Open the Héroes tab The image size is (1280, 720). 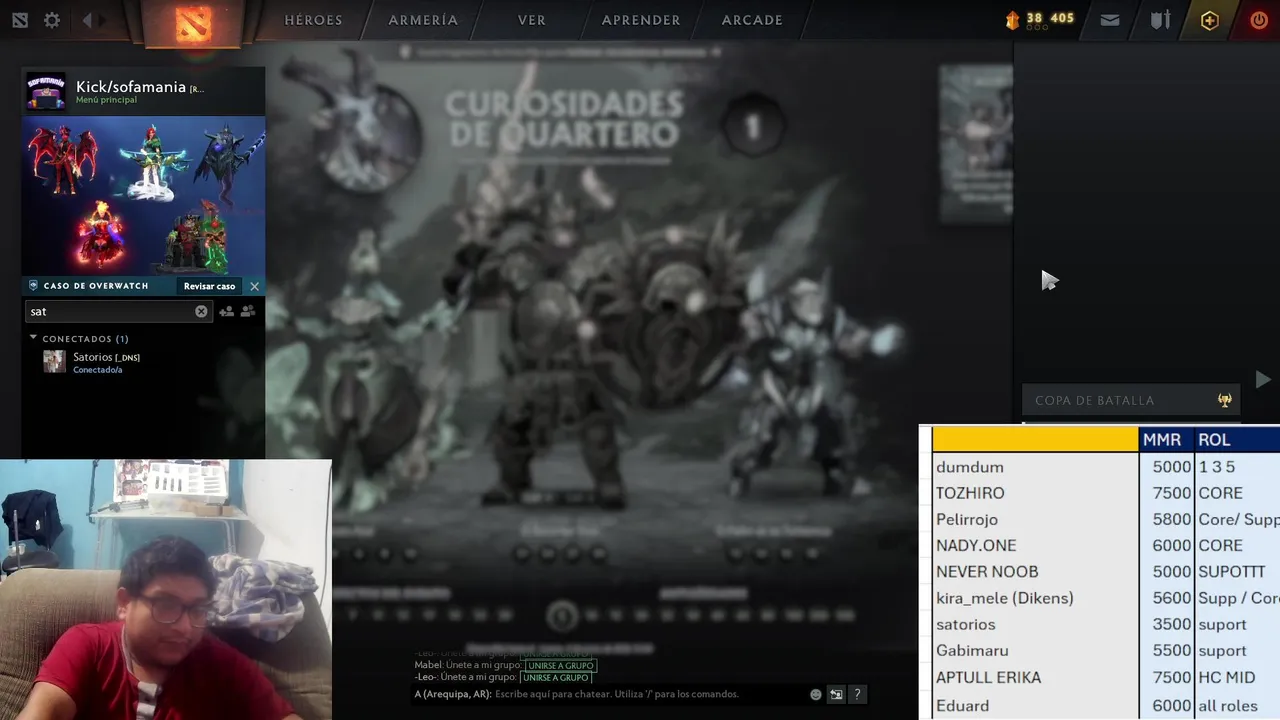coord(313,20)
